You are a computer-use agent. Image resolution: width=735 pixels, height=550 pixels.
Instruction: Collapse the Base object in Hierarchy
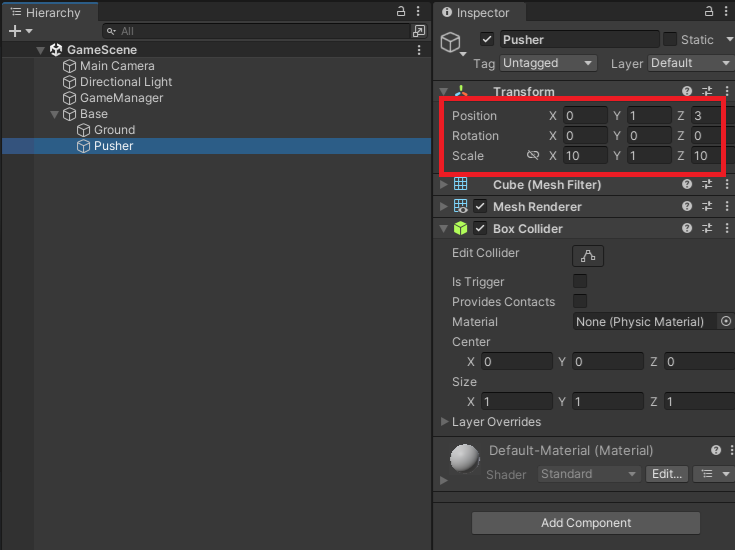click(x=54, y=114)
